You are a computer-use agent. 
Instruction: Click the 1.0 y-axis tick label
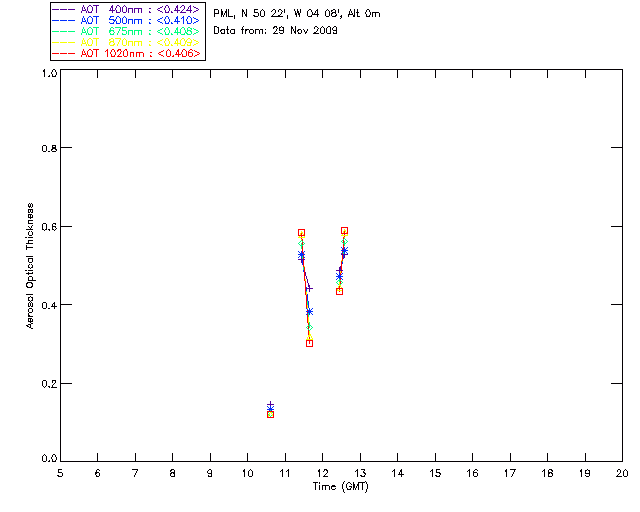tap(49, 73)
